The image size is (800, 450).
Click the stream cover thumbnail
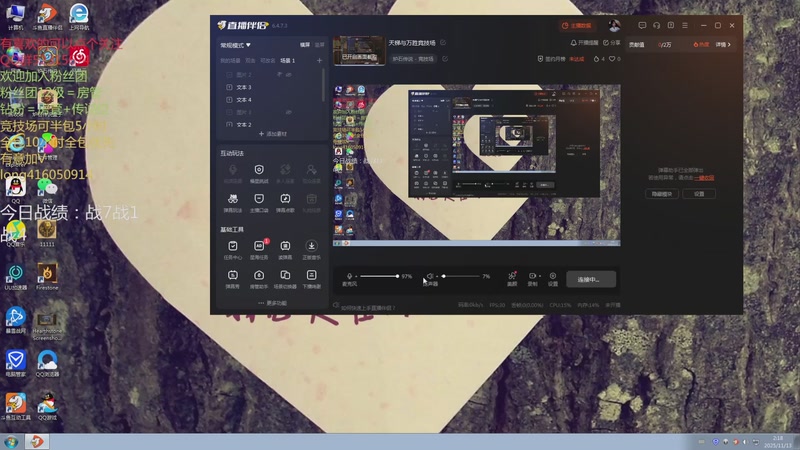[359, 51]
